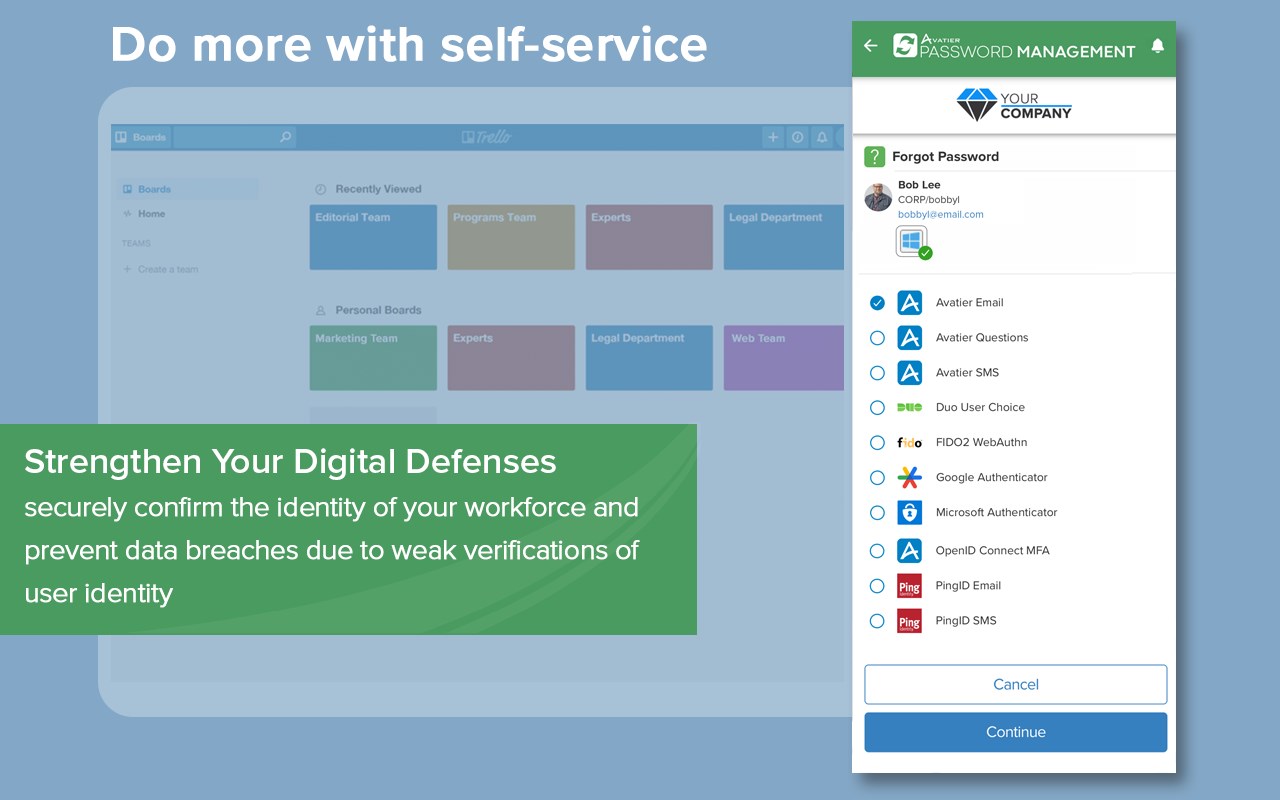Open the Experts board under Personal Boards
Image resolution: width=1280 pixels, height=800 pixels.
[511, 358]
